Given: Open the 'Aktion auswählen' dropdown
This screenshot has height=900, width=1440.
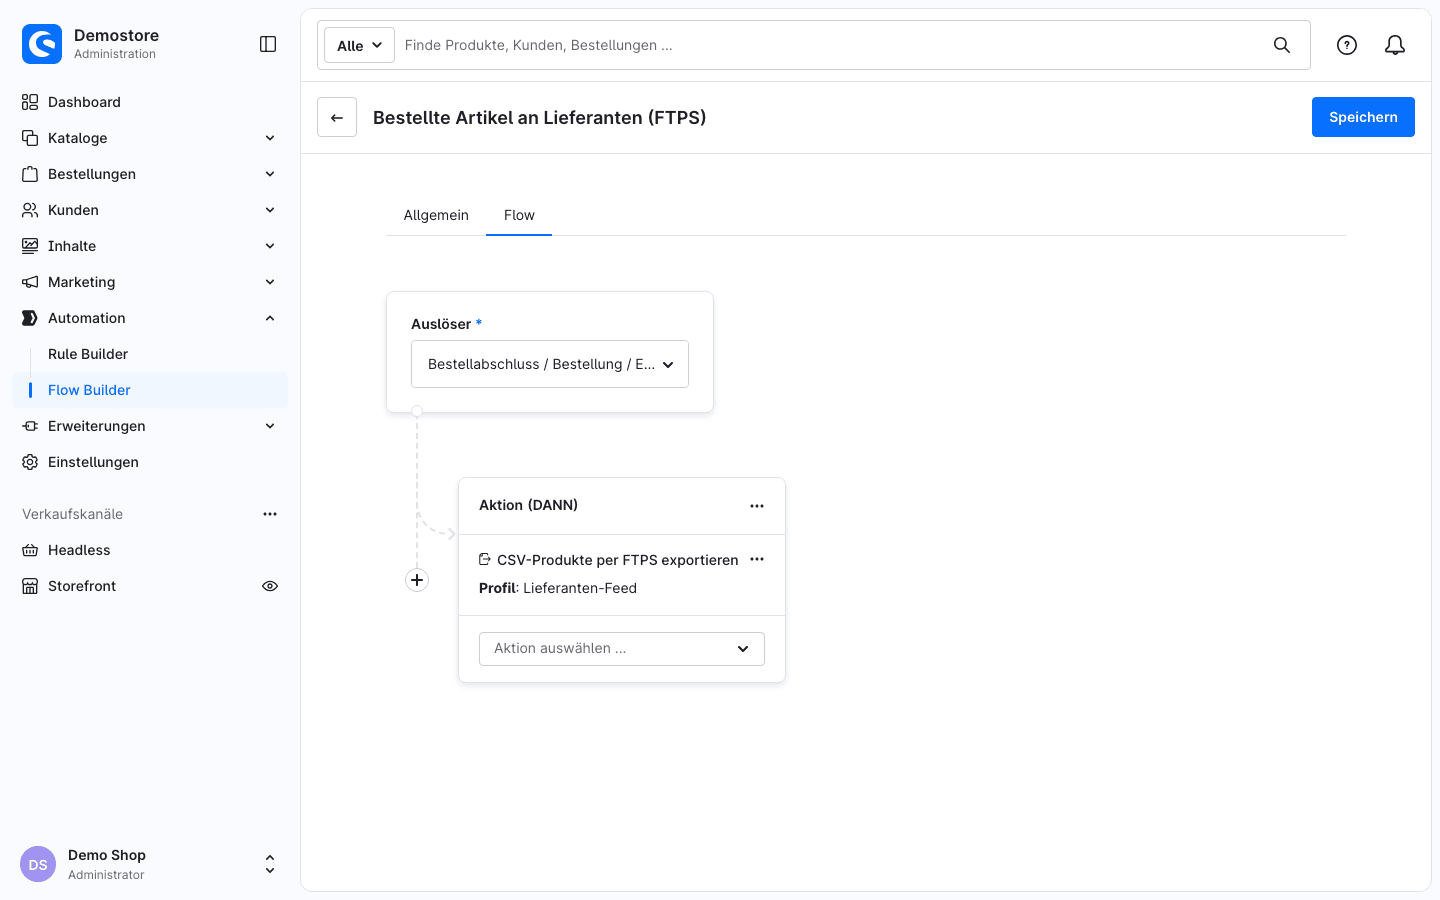Looking at the screenshot, I should coord(622,648).
